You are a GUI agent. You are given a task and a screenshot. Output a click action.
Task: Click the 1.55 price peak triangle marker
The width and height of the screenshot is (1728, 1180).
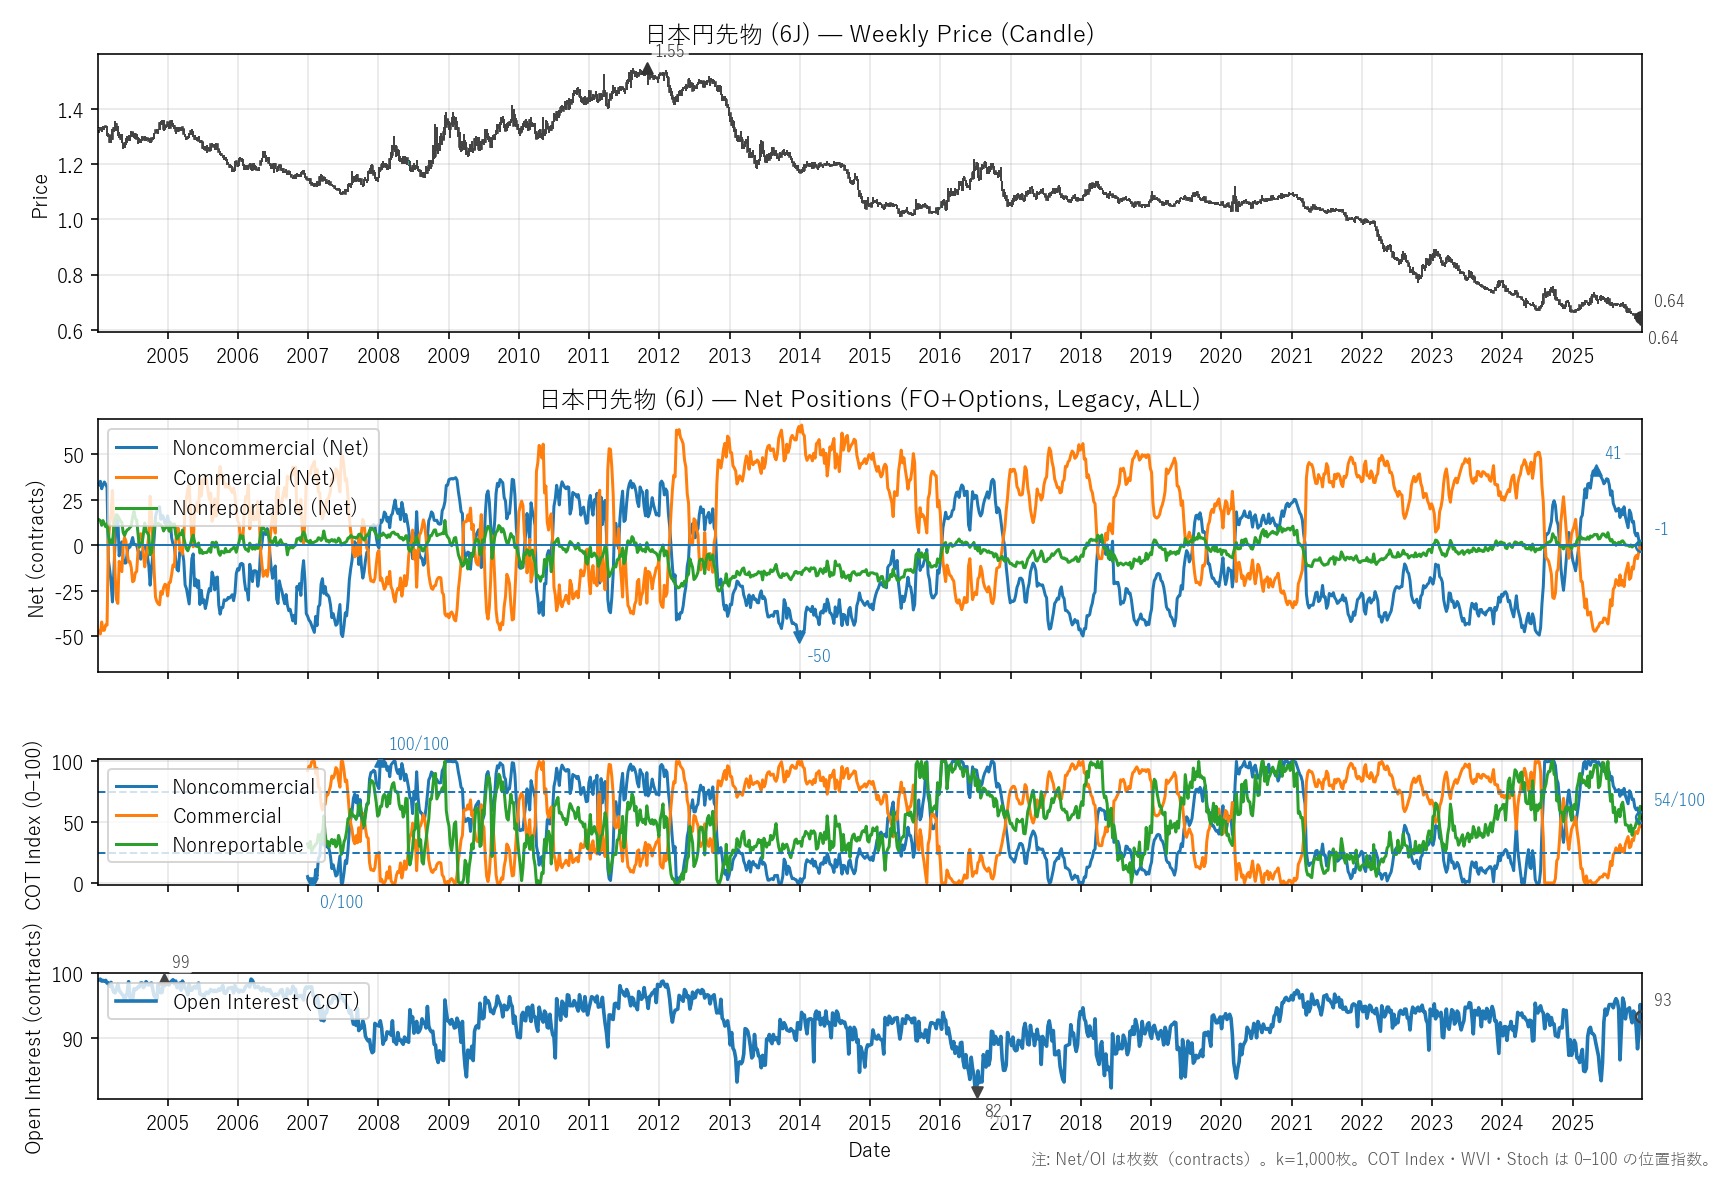647,69
